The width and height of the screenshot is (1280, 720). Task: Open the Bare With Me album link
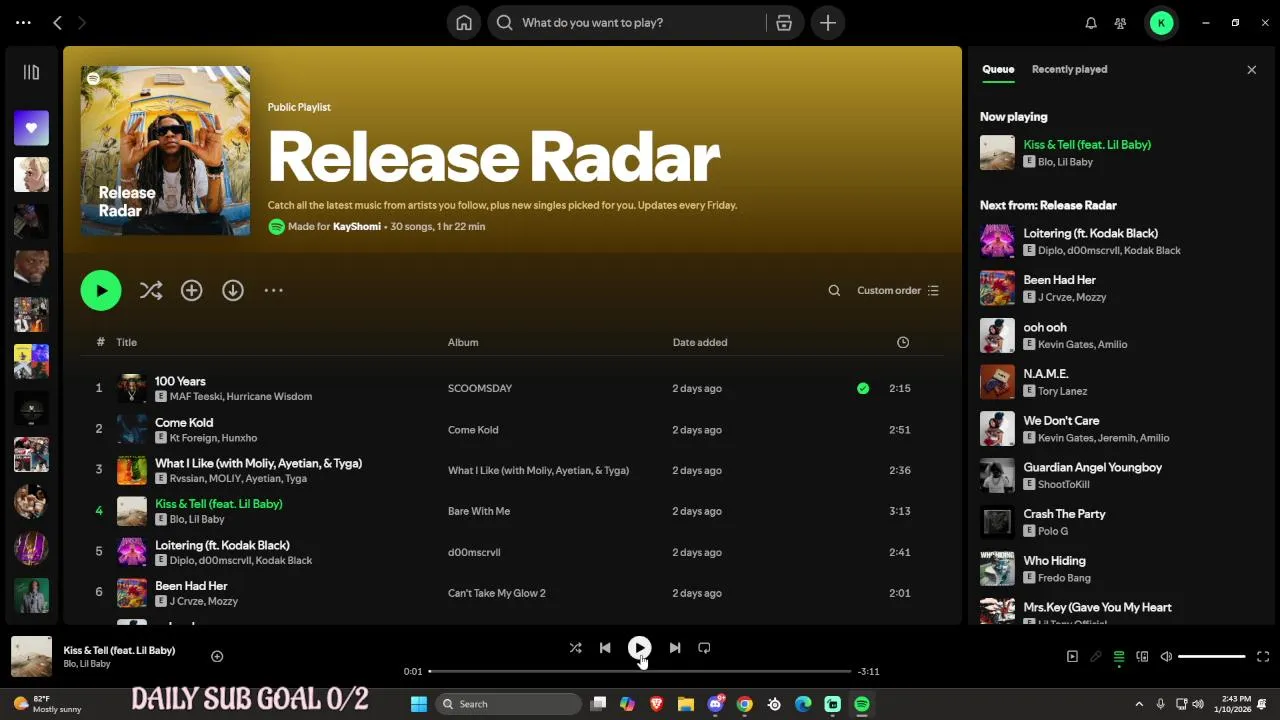pyautogui.click(x=479, y=511)
